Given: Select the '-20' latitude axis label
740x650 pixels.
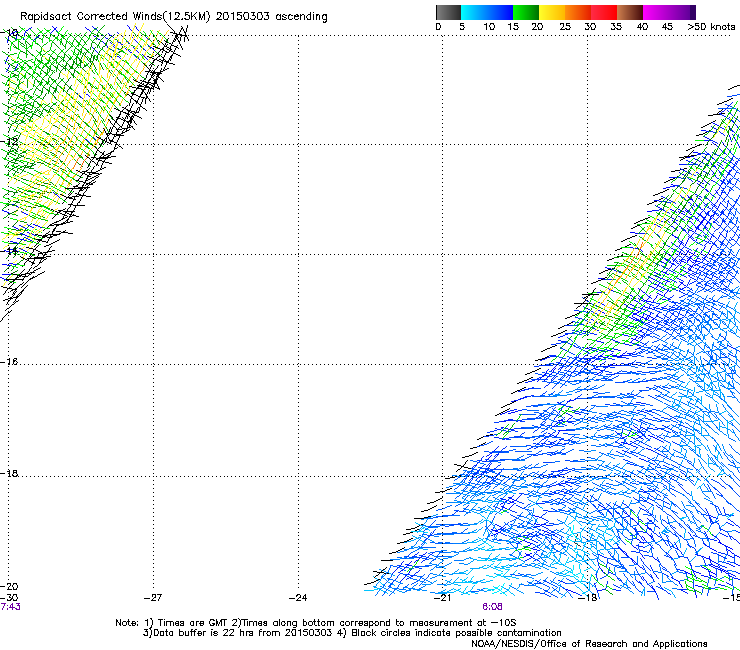Looking at the screenshot, I should [x=10, y=586].
